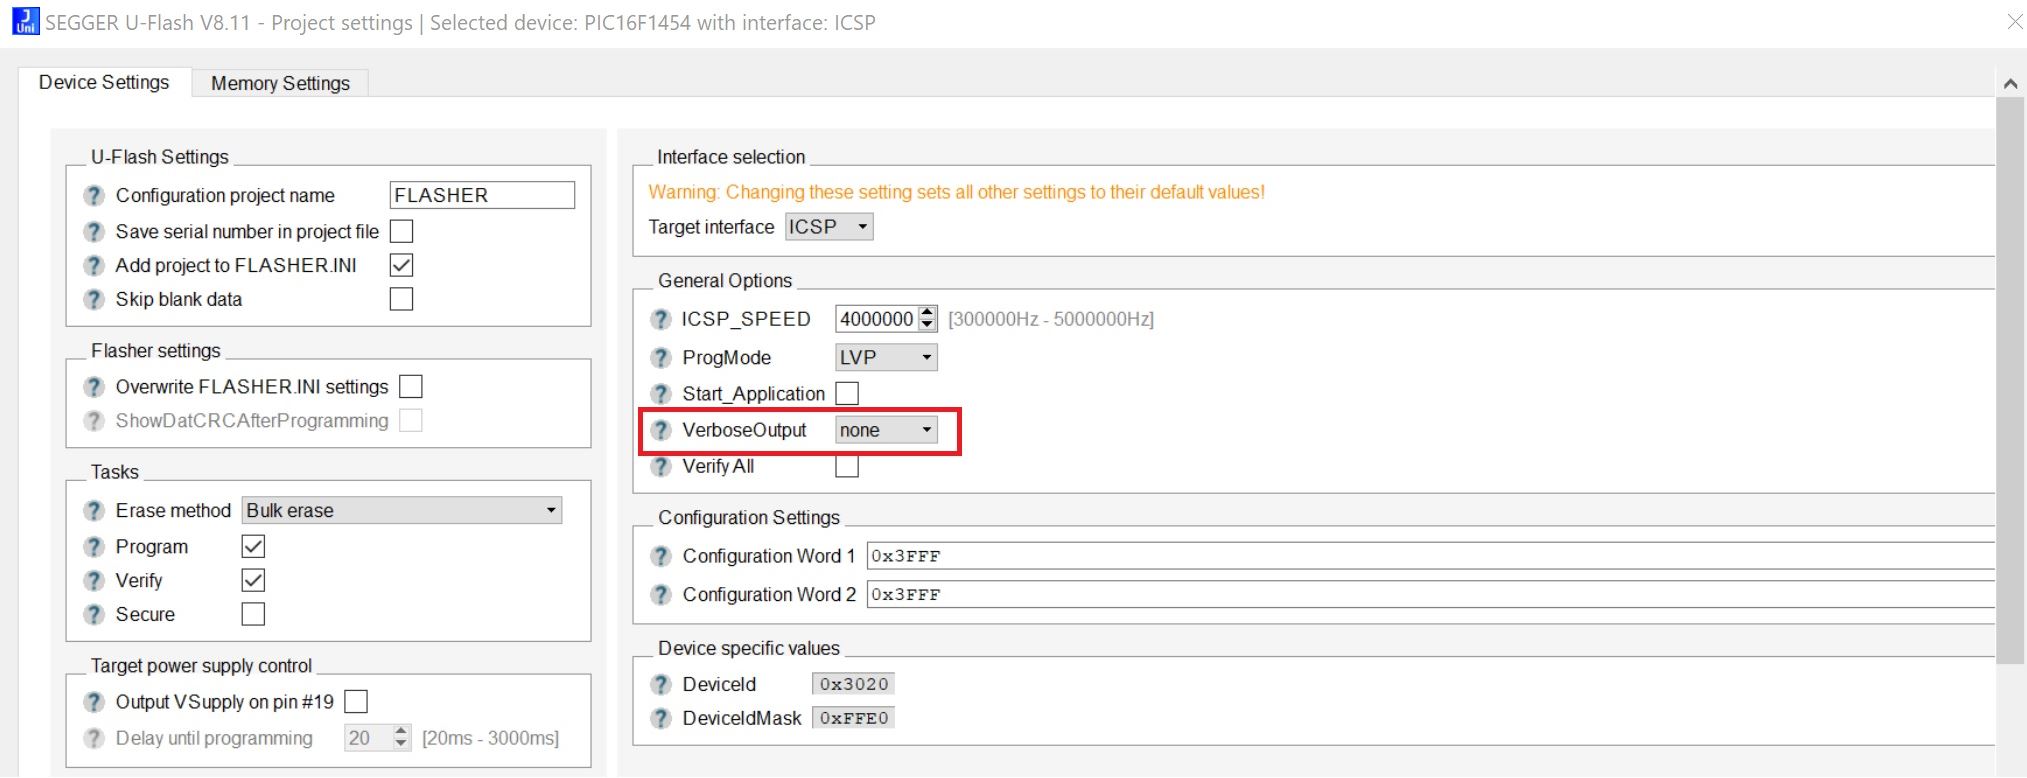Click the vertical scrollbar up arrow

(2010, 84)
